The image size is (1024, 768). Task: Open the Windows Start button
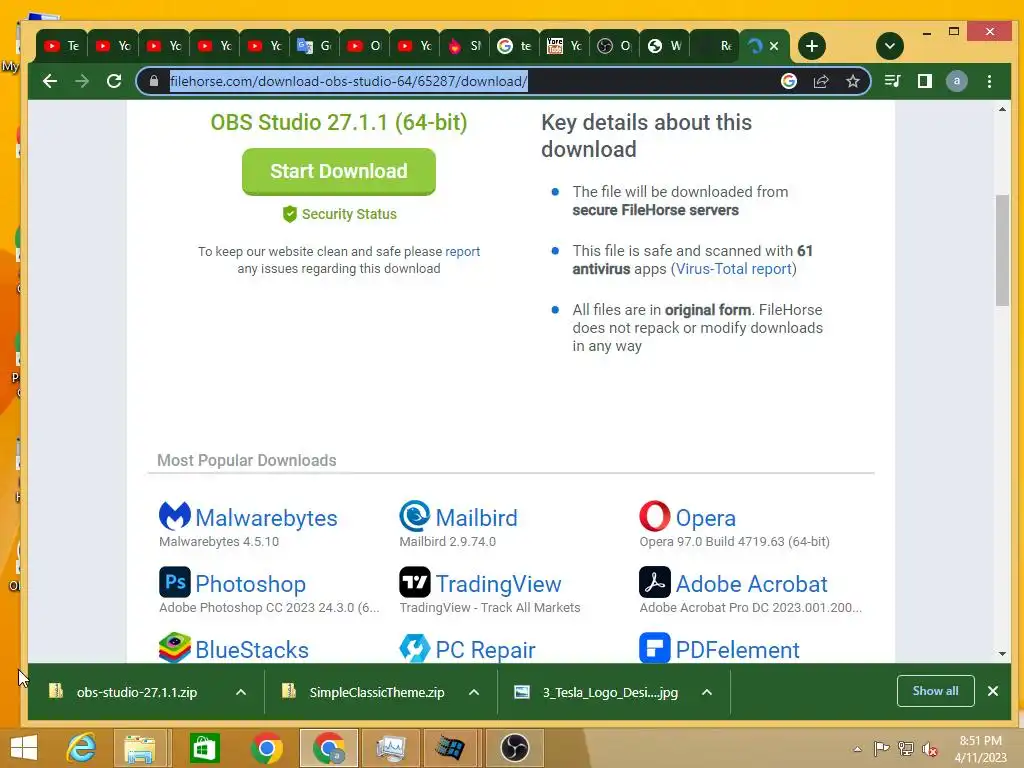coord(24,748)
